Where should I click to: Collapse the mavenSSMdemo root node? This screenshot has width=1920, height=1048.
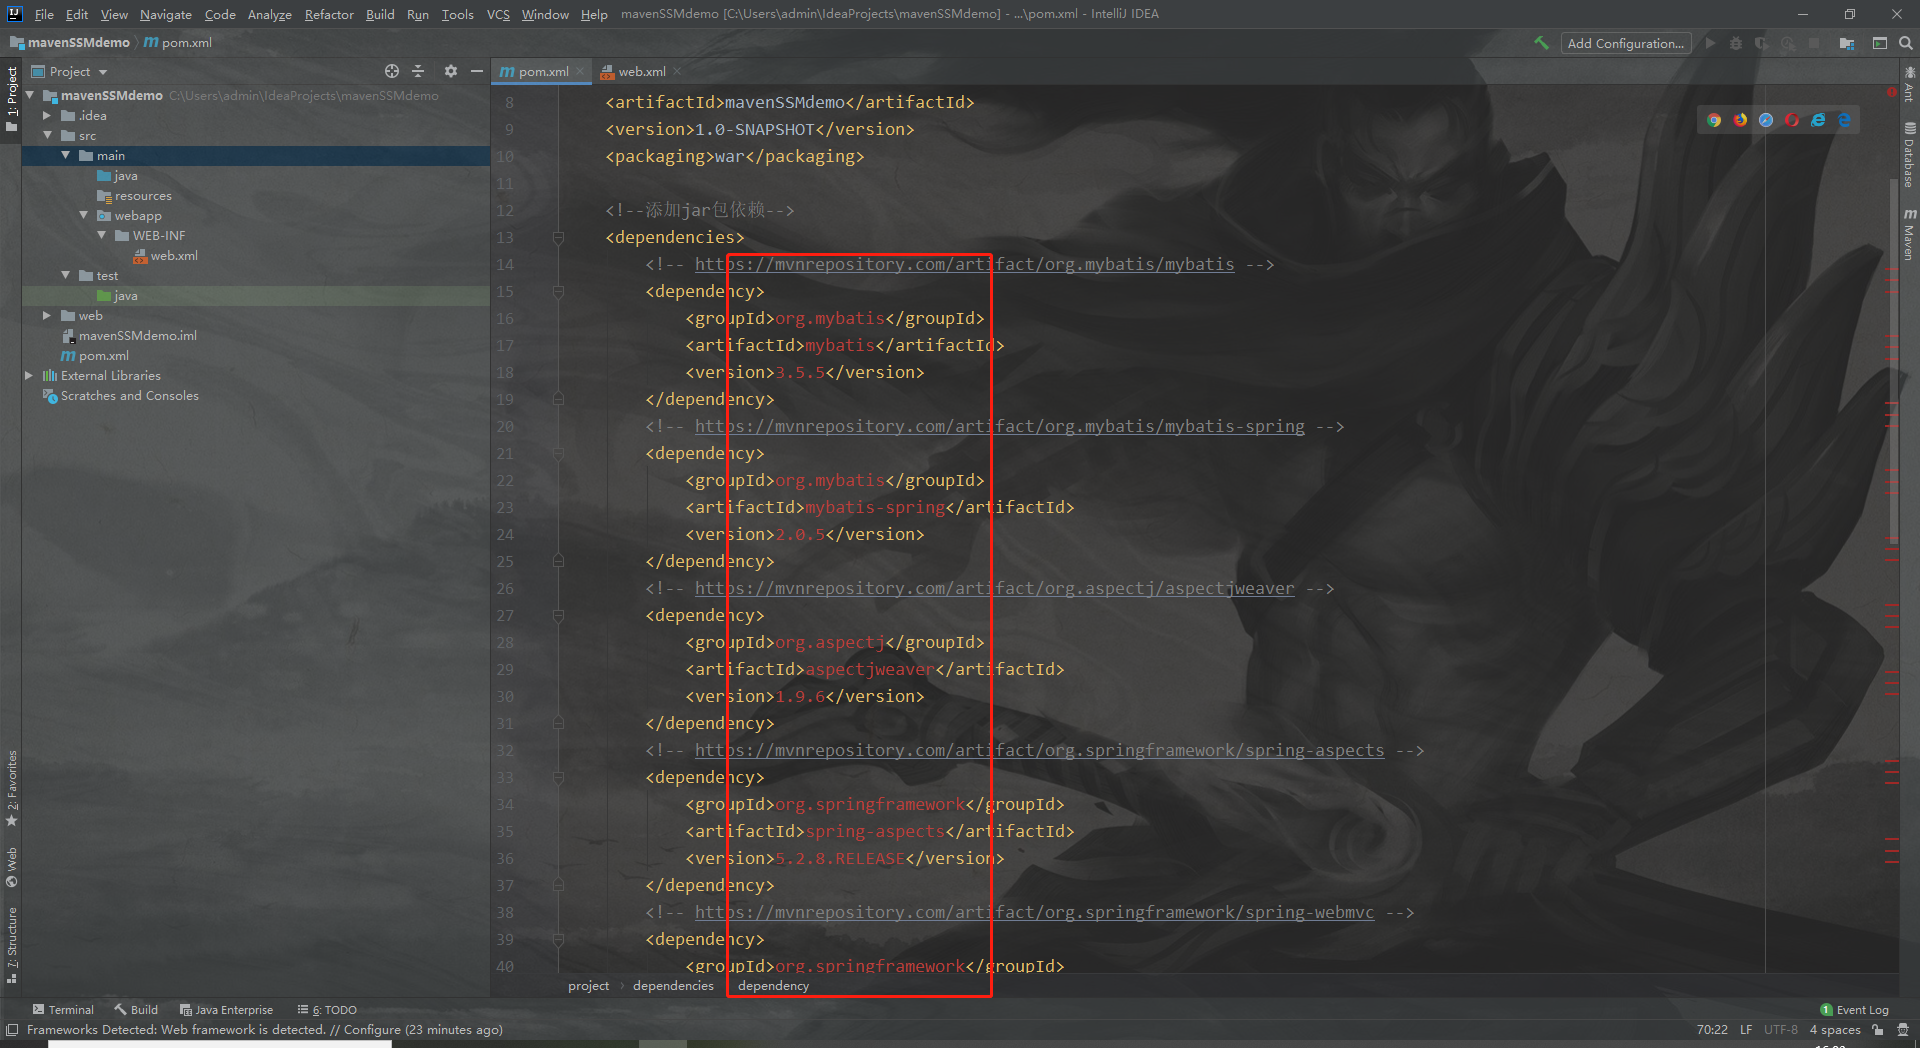[30, 95]
